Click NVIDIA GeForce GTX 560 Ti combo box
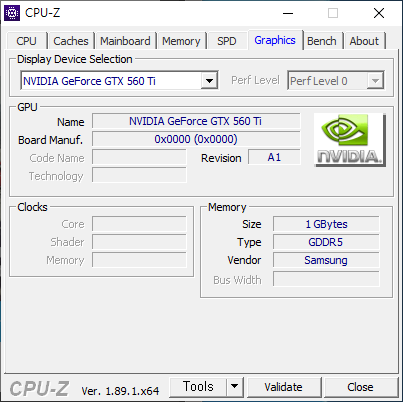 point(119,80)
